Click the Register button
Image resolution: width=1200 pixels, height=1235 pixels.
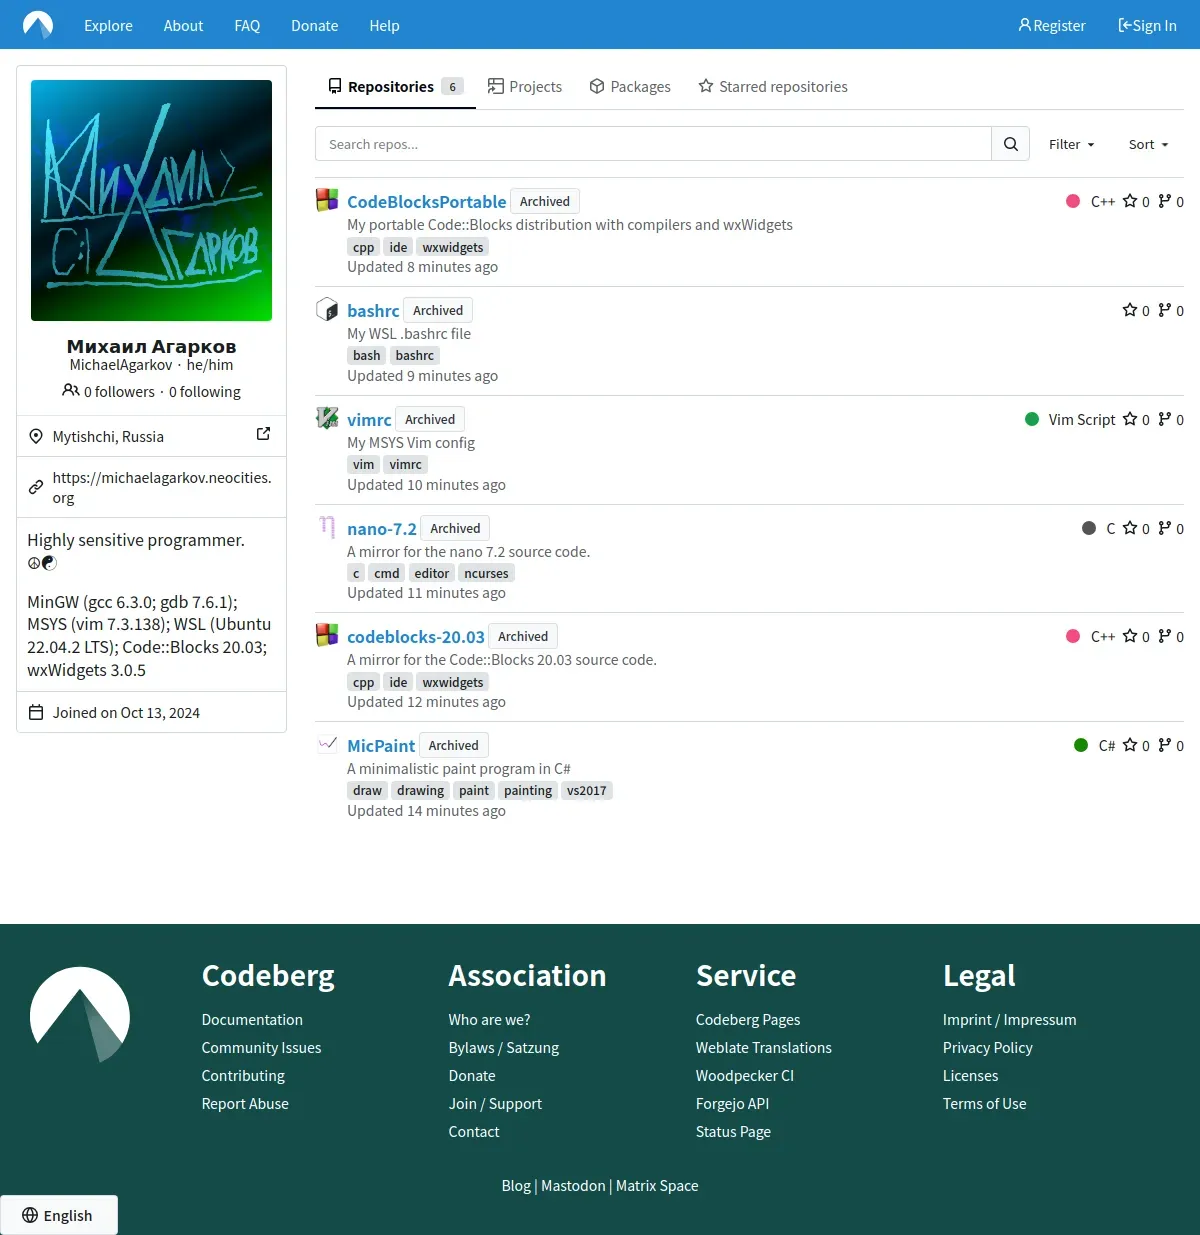(x=1052, y=25)
